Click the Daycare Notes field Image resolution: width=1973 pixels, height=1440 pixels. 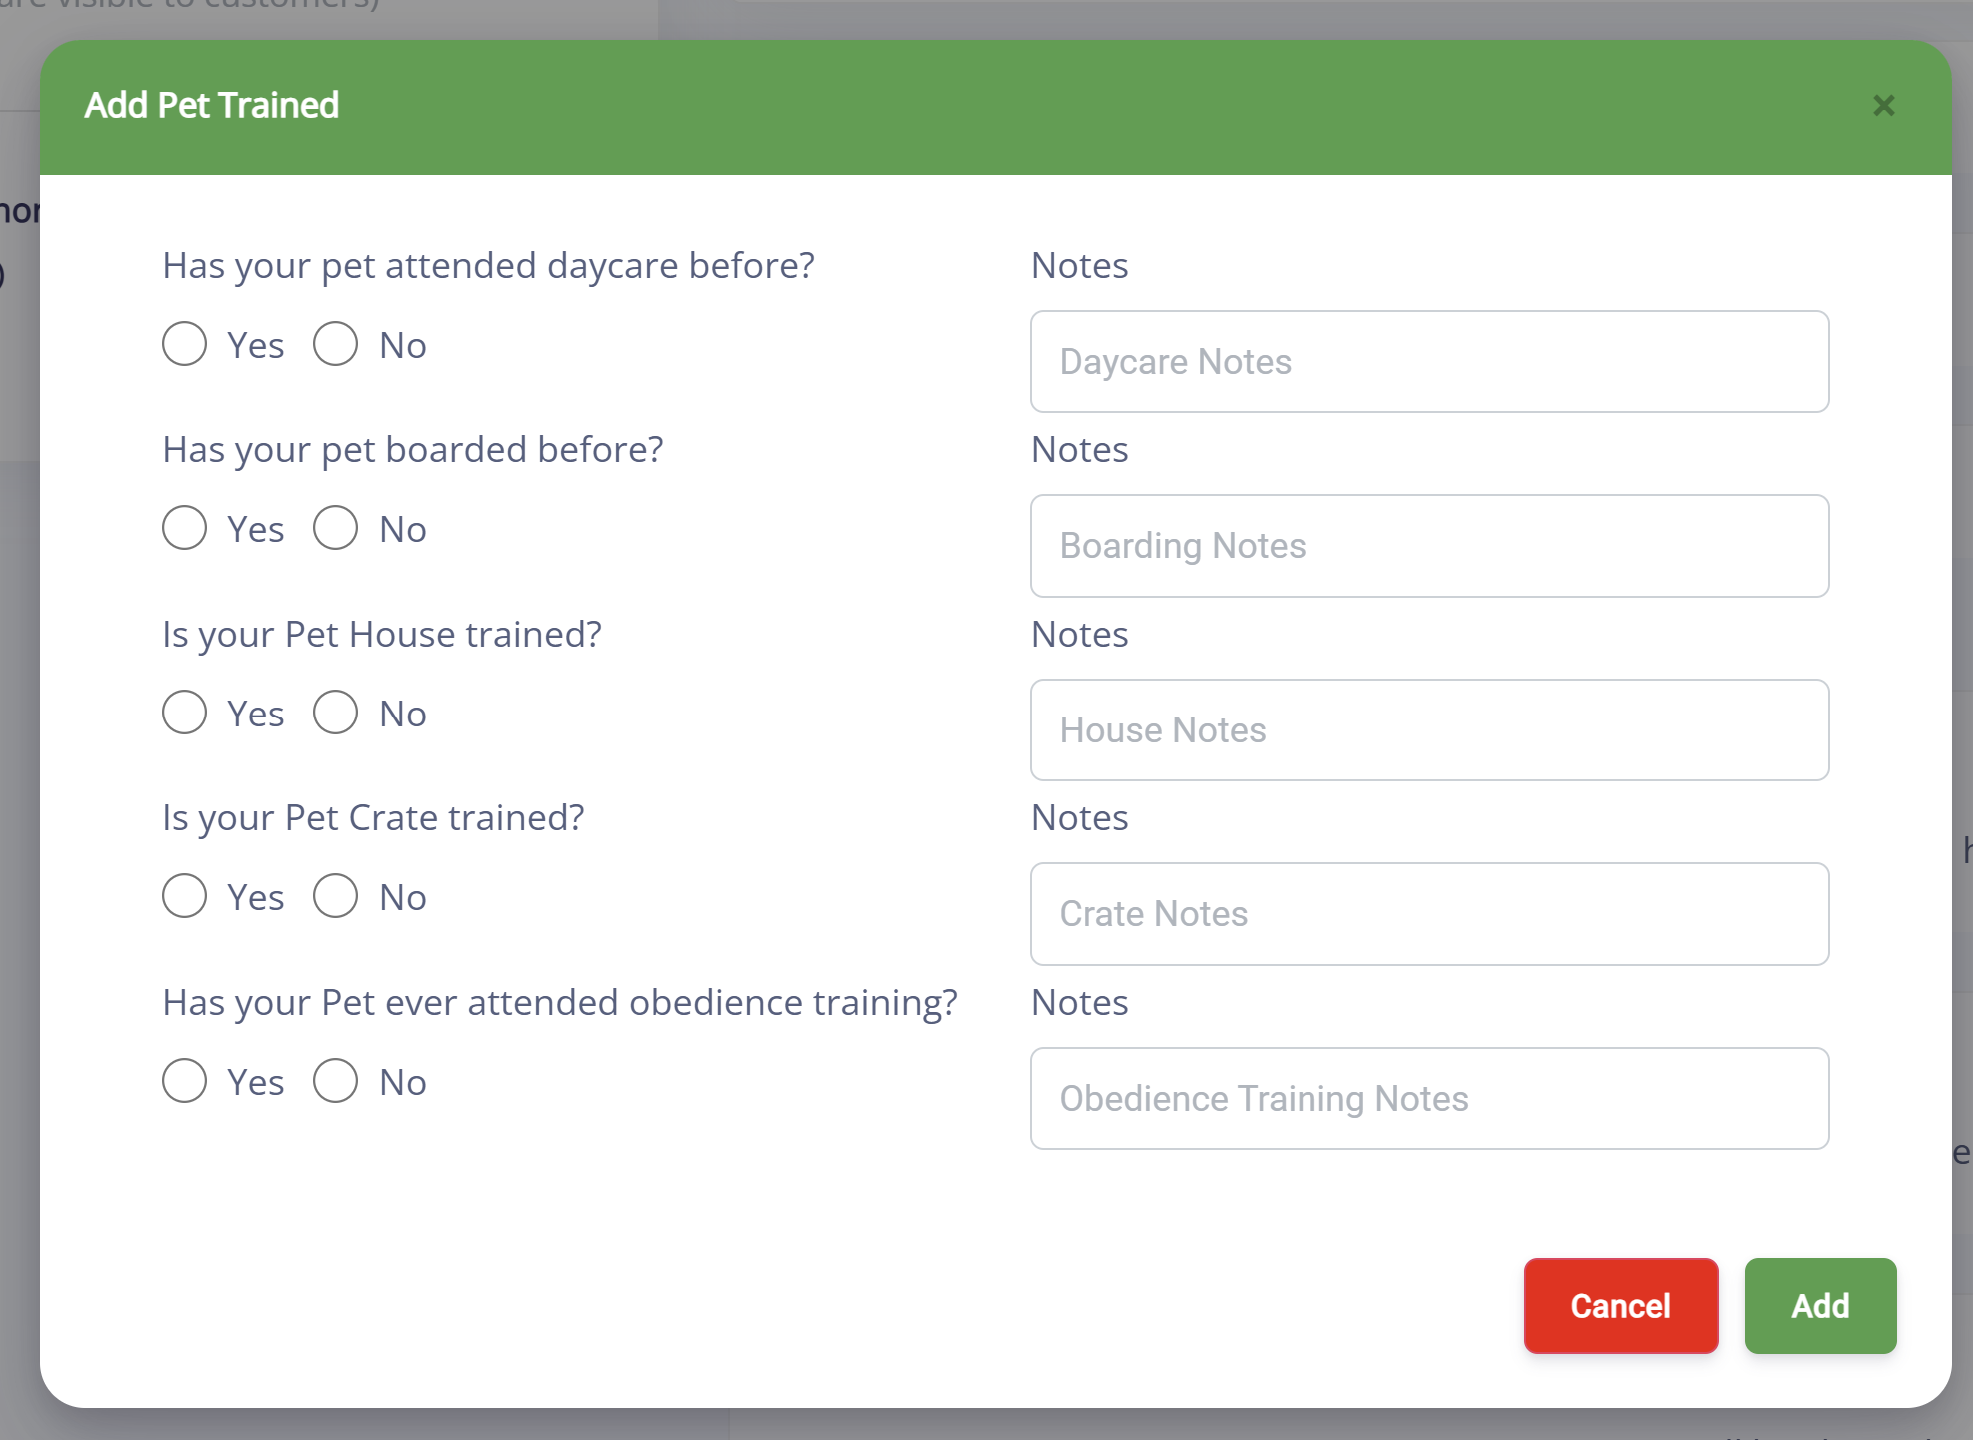pyautogui.click(x=1429, y=362)
